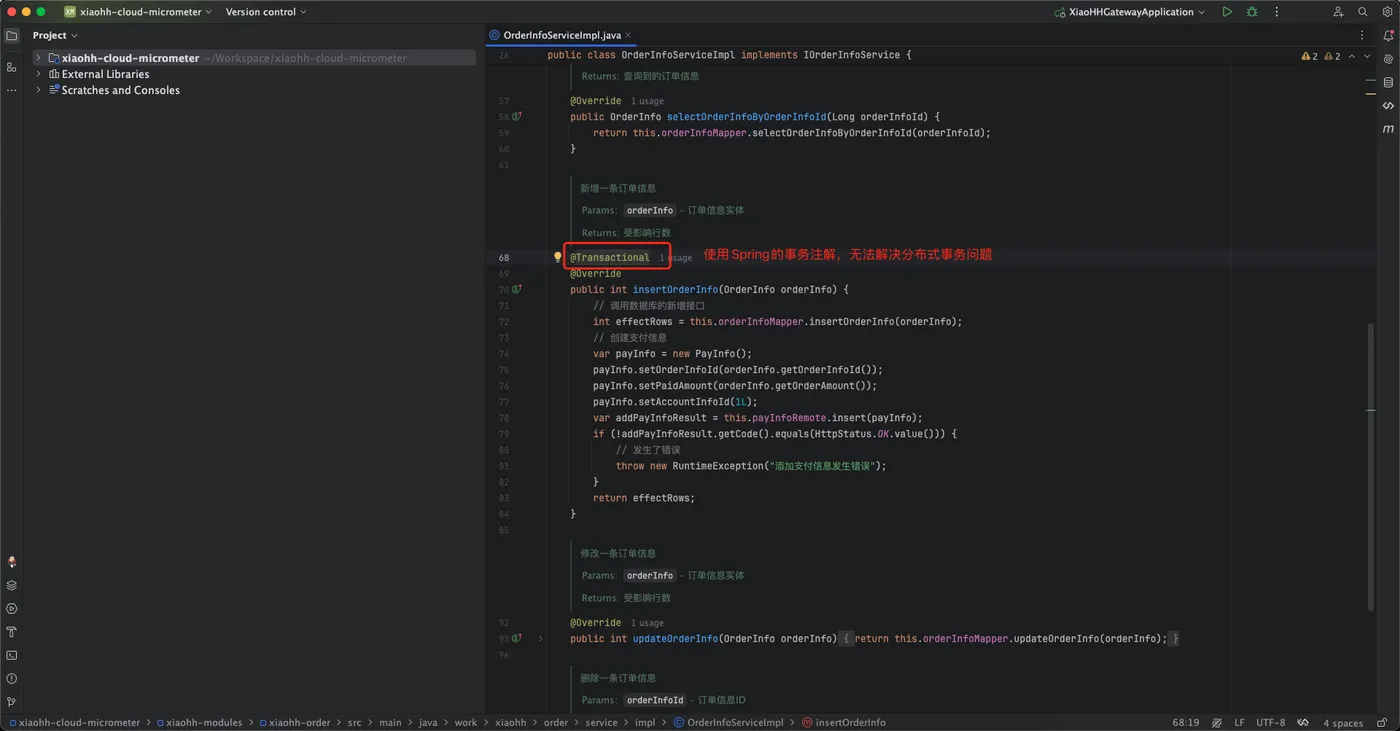This screenshot has height=731, width=1400.
Task: Open the Project view selector dropdown
Action: tap(55, 35)
